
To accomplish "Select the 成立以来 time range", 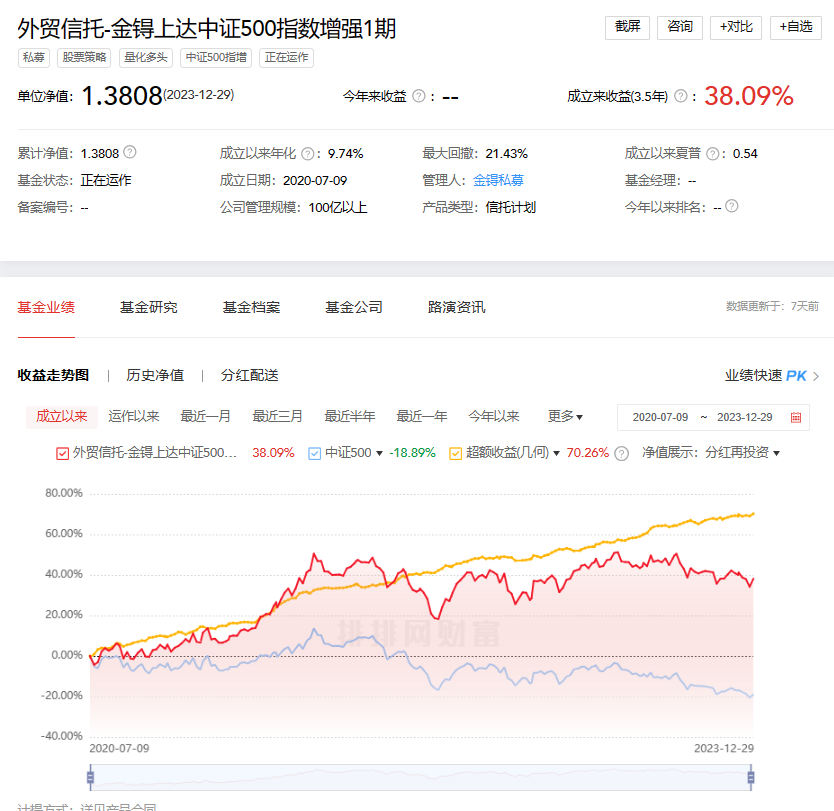I will click(x=62, y=416).
